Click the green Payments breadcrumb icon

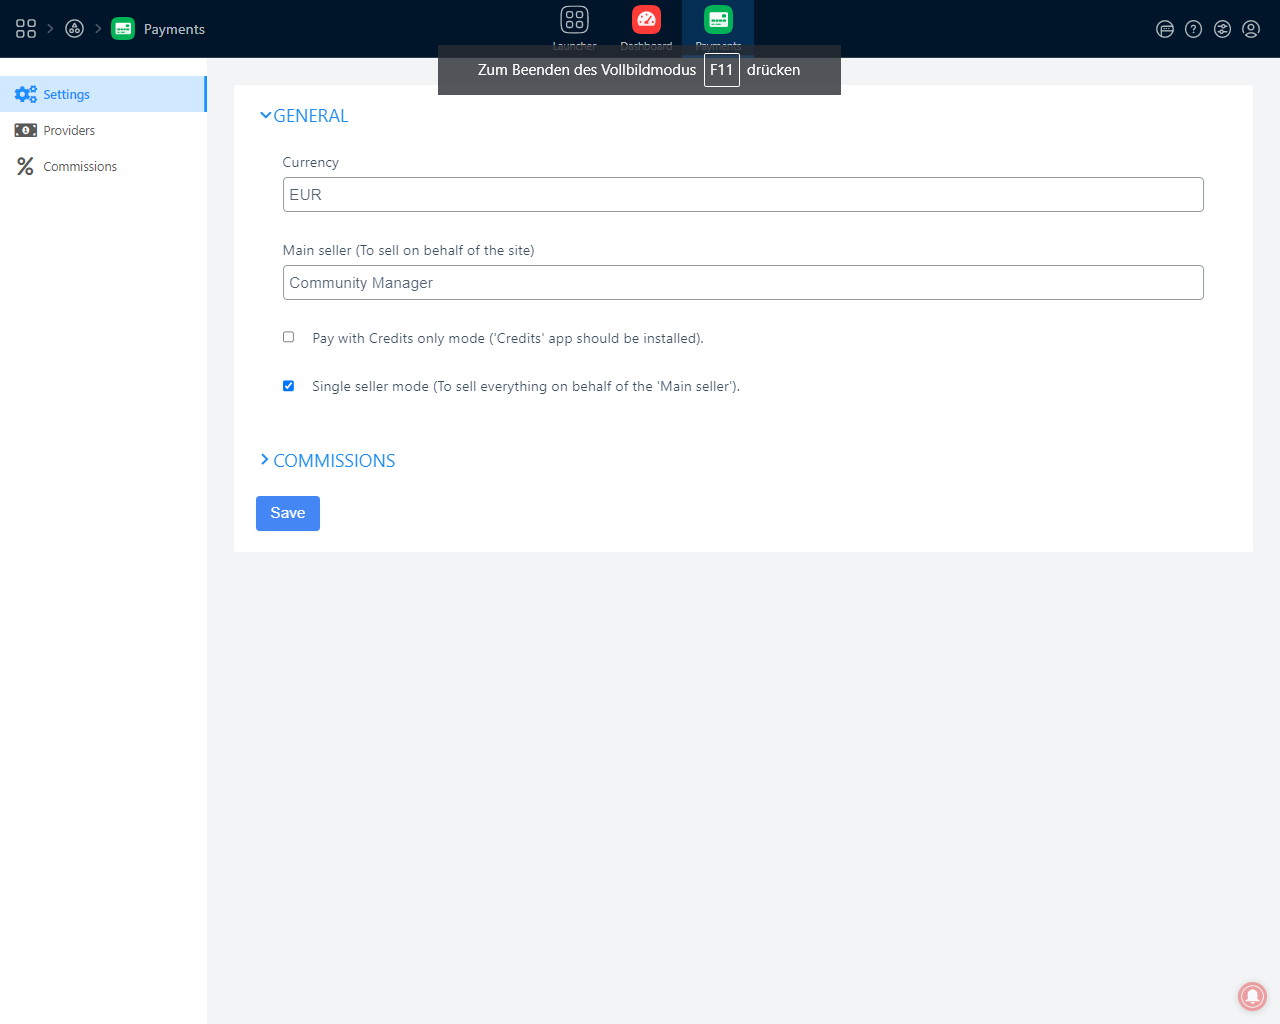click(x=123, y=29)
